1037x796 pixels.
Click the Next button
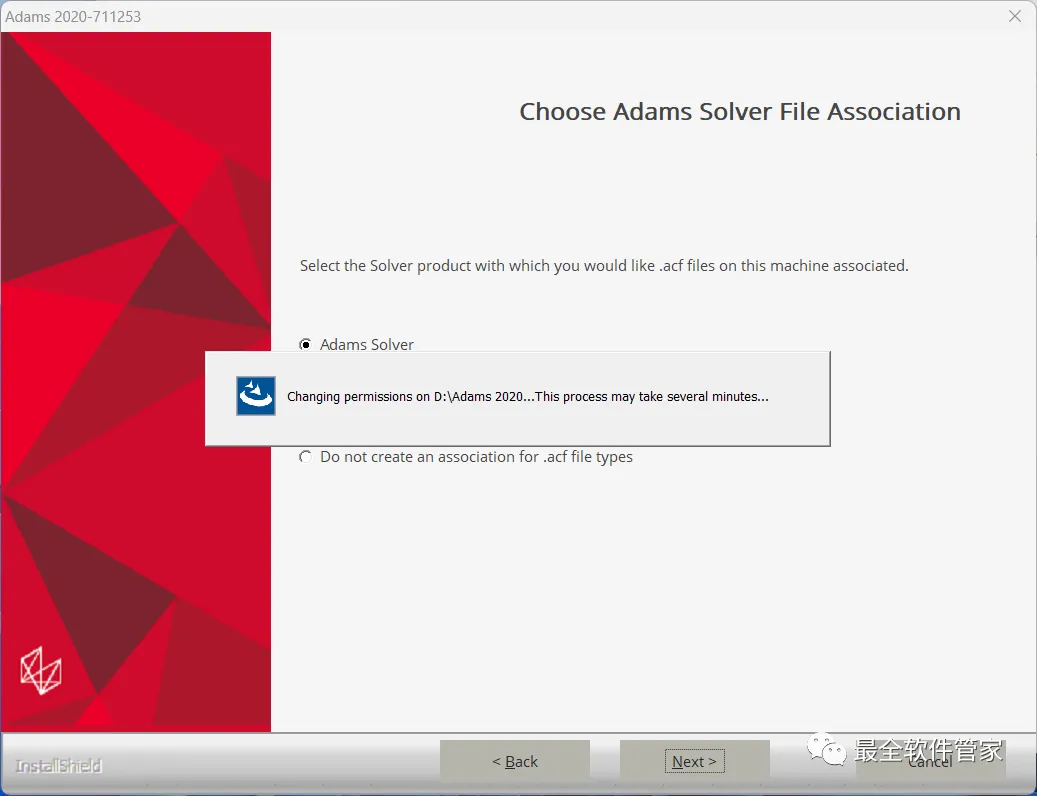pos(694,761)
